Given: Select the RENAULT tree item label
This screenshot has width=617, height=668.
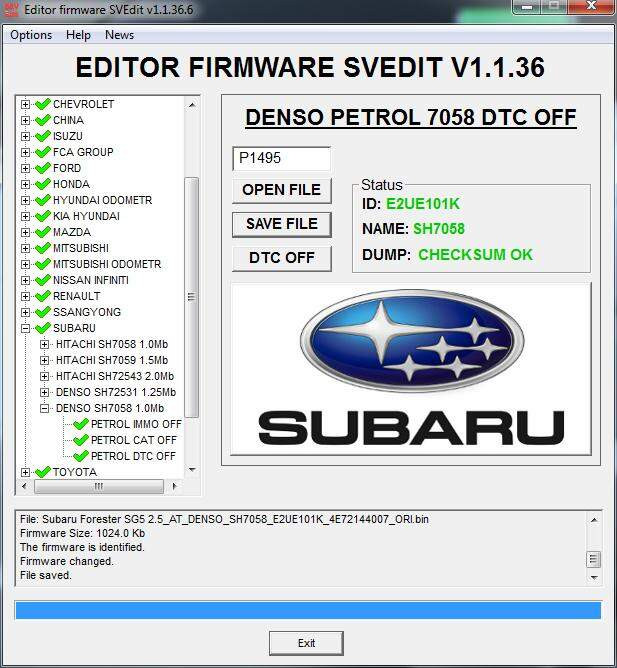Looking at the screenshot, I should [76, 296].
